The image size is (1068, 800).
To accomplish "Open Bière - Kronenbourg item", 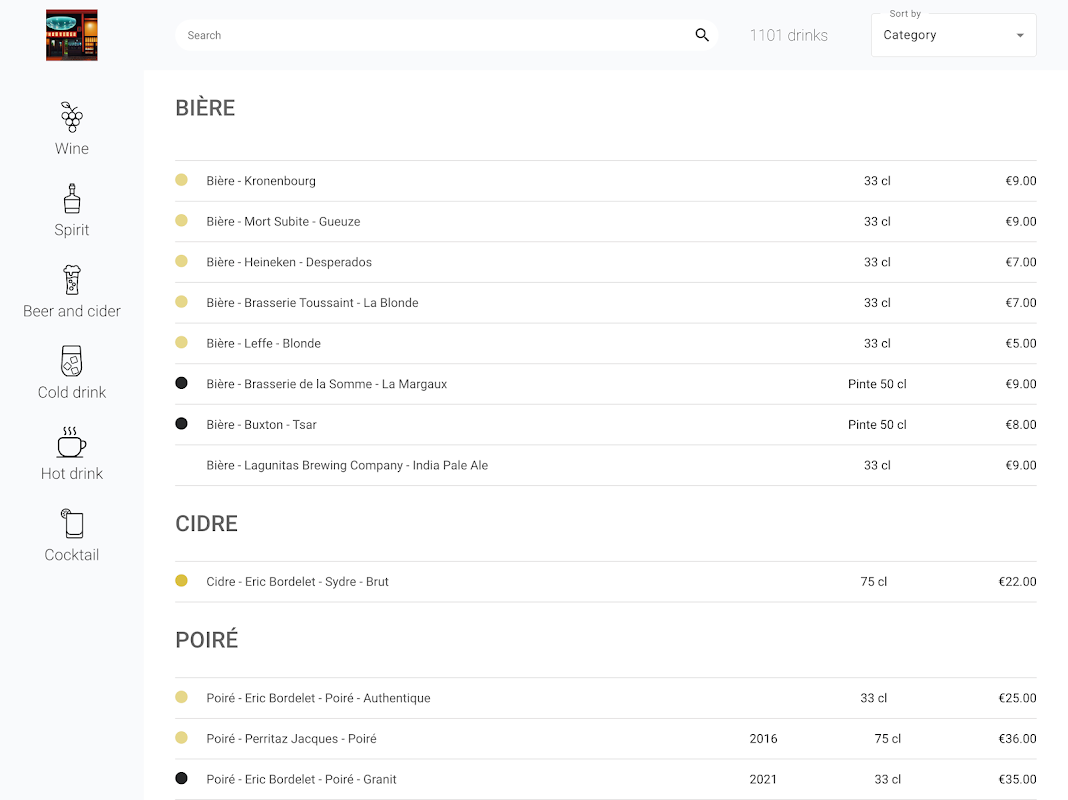I will point(606,181).
